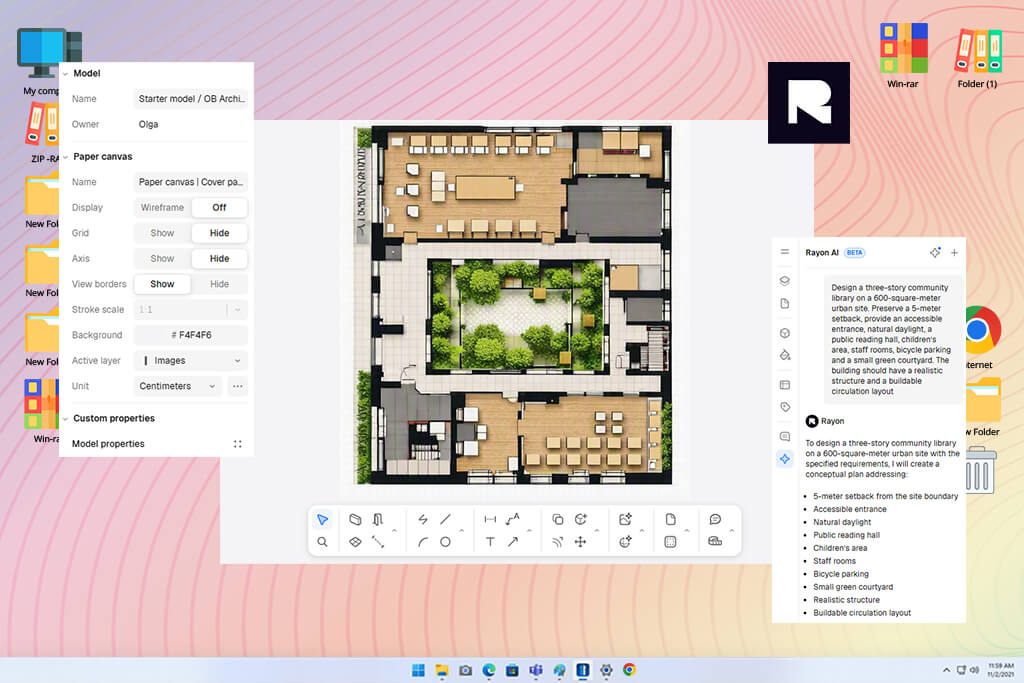1024x683 pixels.
Task: Set View borders to Hide
Action: pos(219,284)
